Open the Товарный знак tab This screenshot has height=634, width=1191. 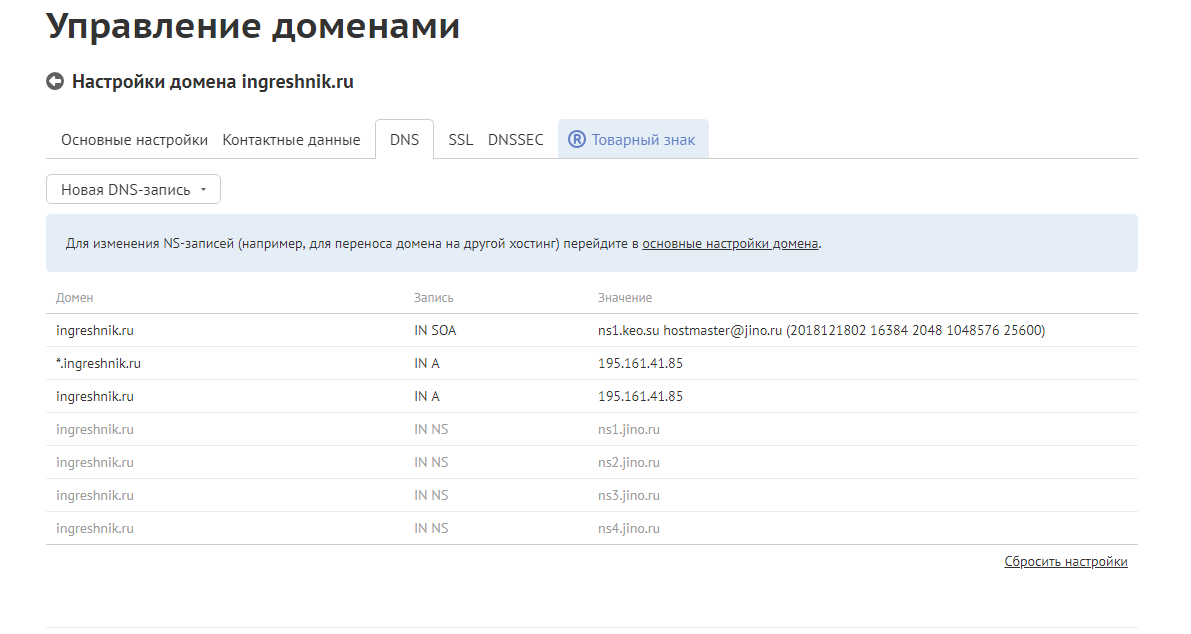[x=642, y=140]
